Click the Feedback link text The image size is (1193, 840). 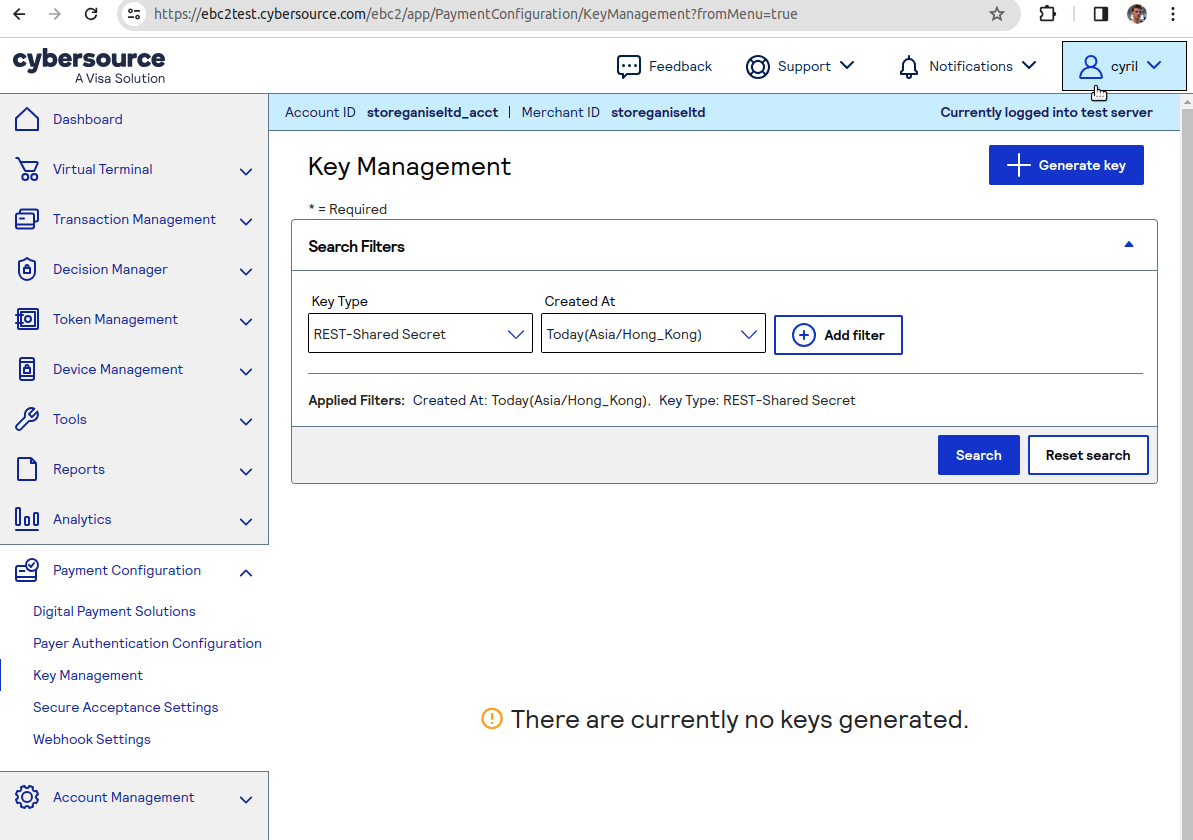[x=680, y=66]
